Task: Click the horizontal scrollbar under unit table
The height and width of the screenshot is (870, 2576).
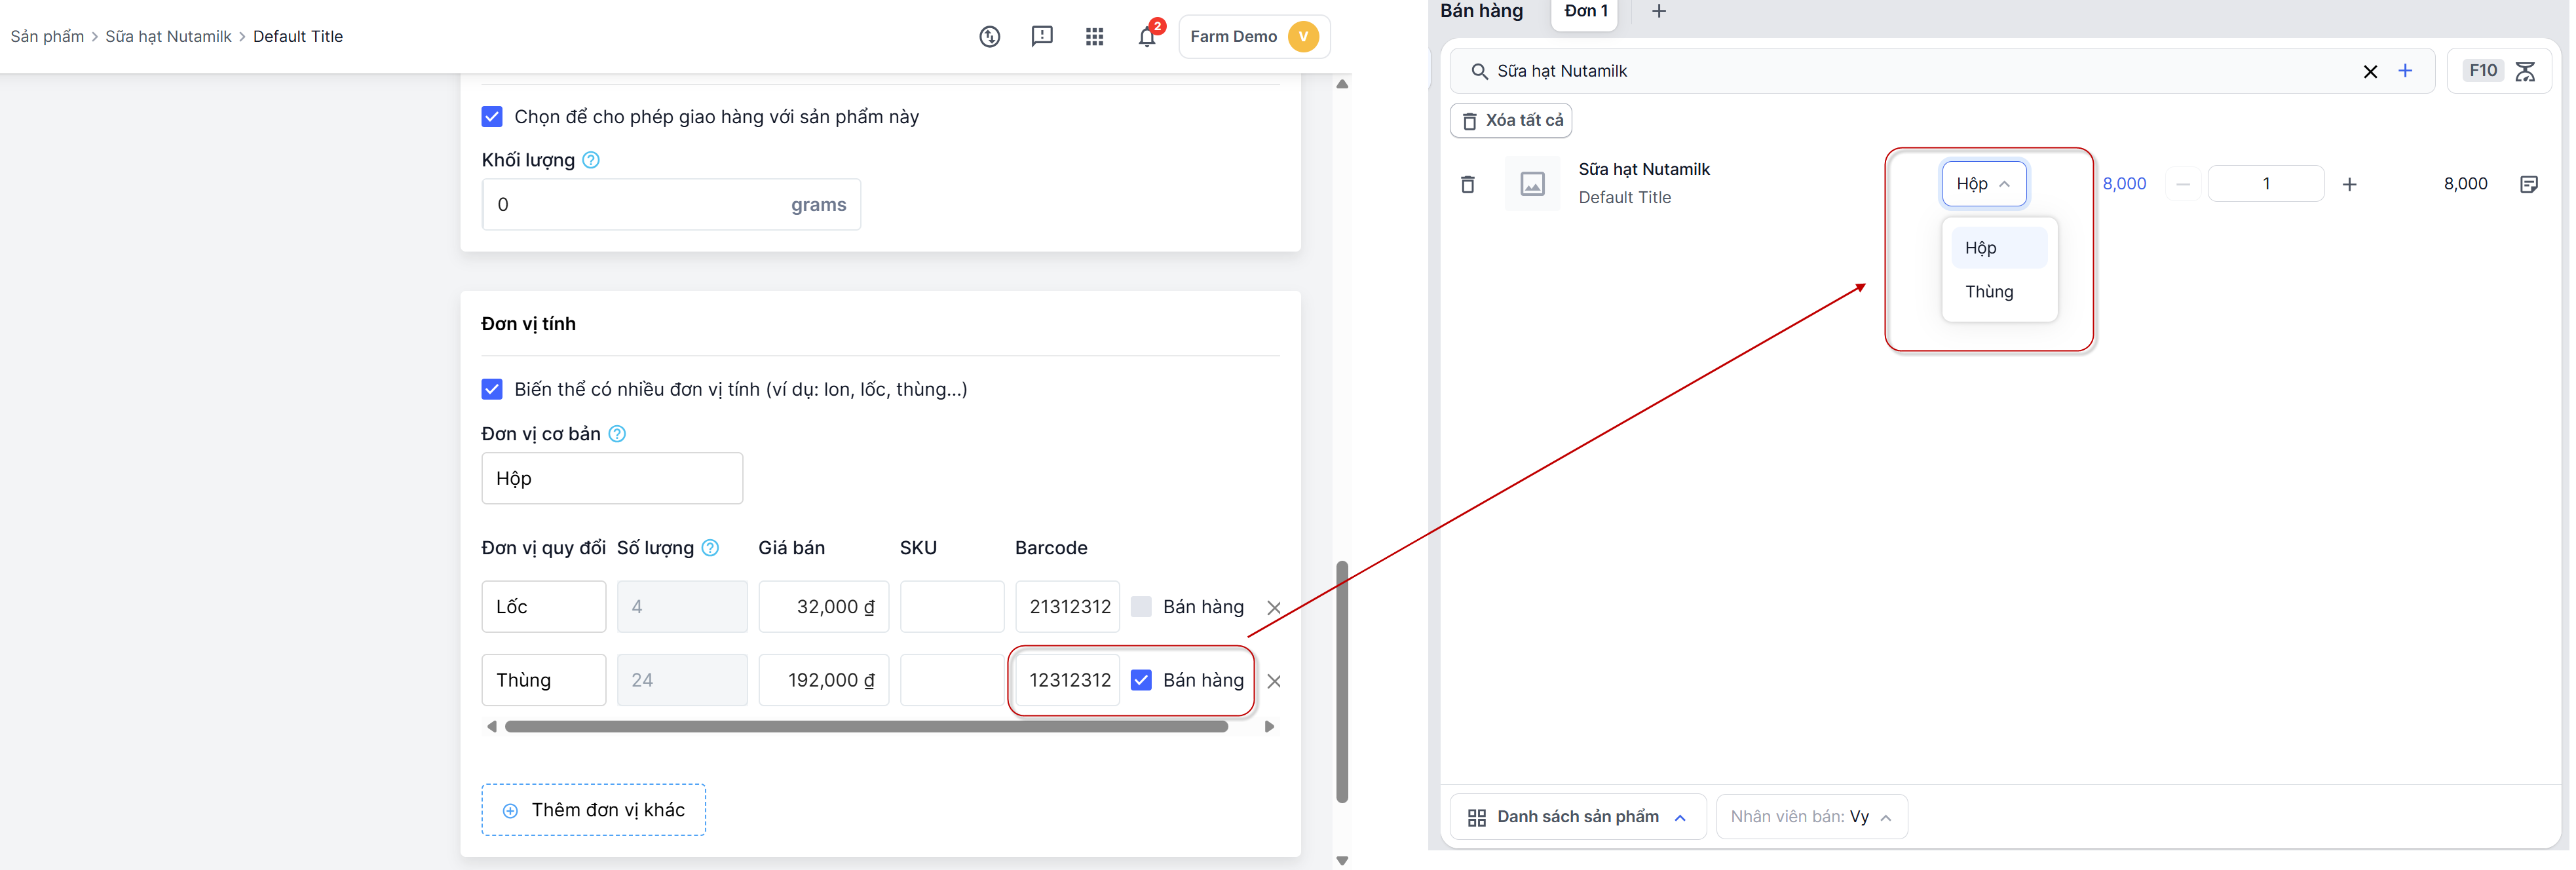Action: pyautogui.click(x=866, y=727)
